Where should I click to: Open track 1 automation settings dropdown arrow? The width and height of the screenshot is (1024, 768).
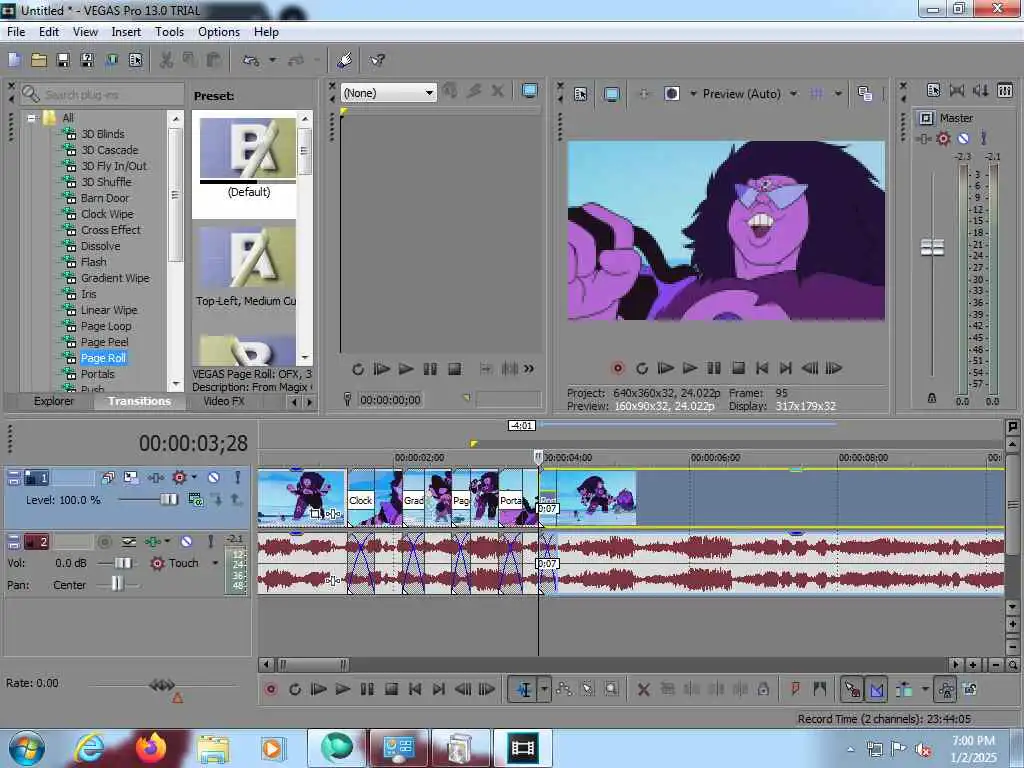pyautogui.click(x=195, y=478)
